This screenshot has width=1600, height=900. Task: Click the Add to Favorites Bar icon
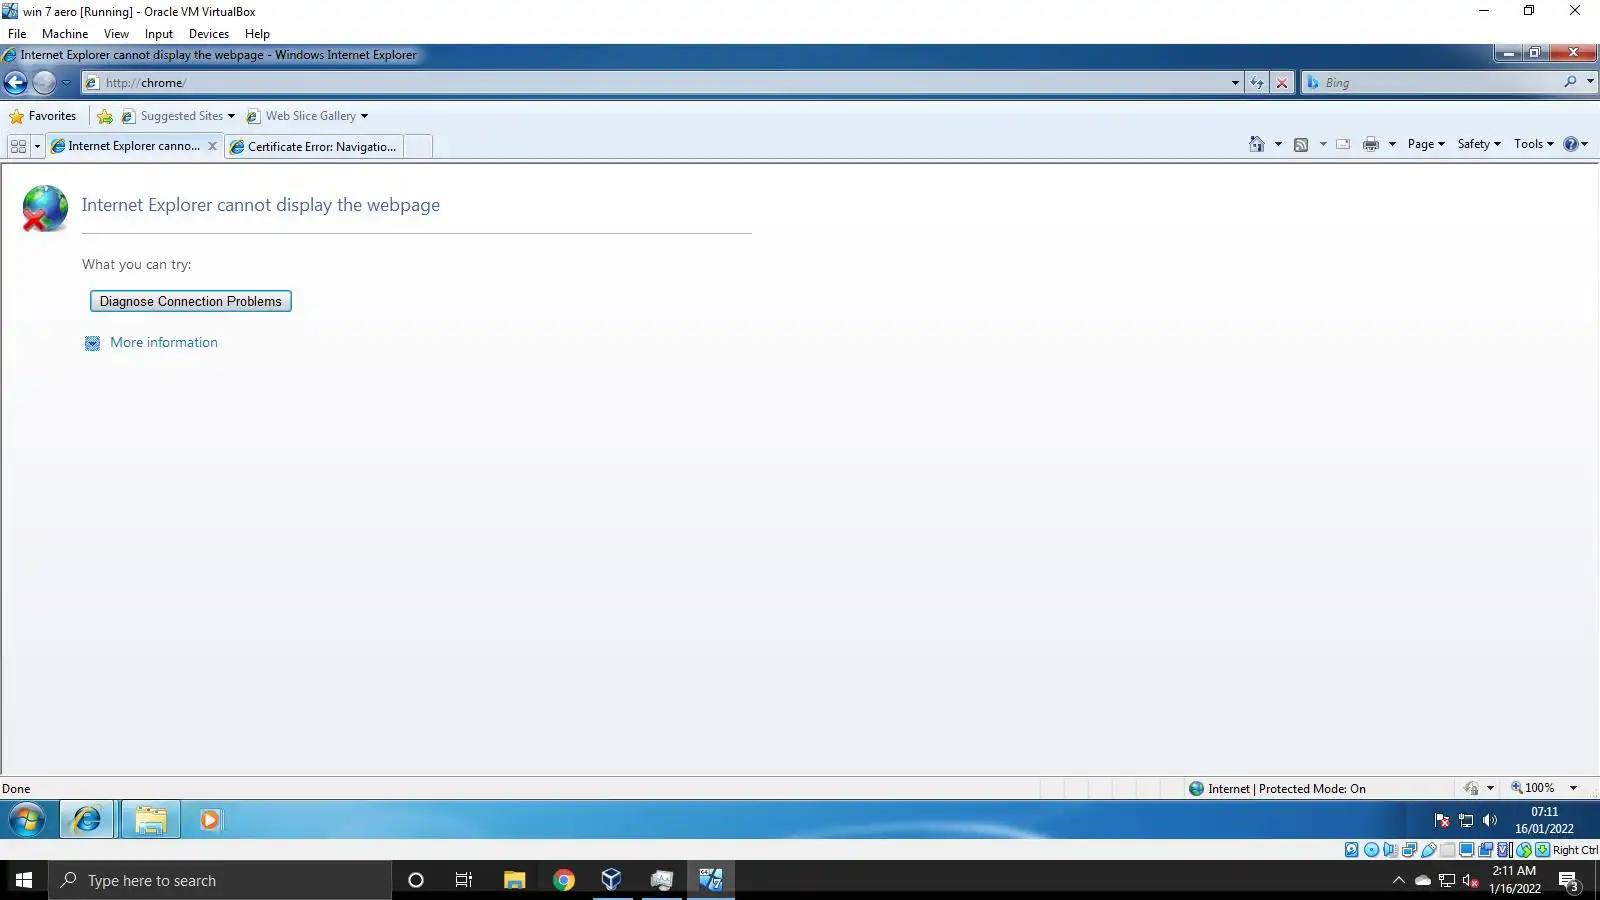(x=105, y=116)
